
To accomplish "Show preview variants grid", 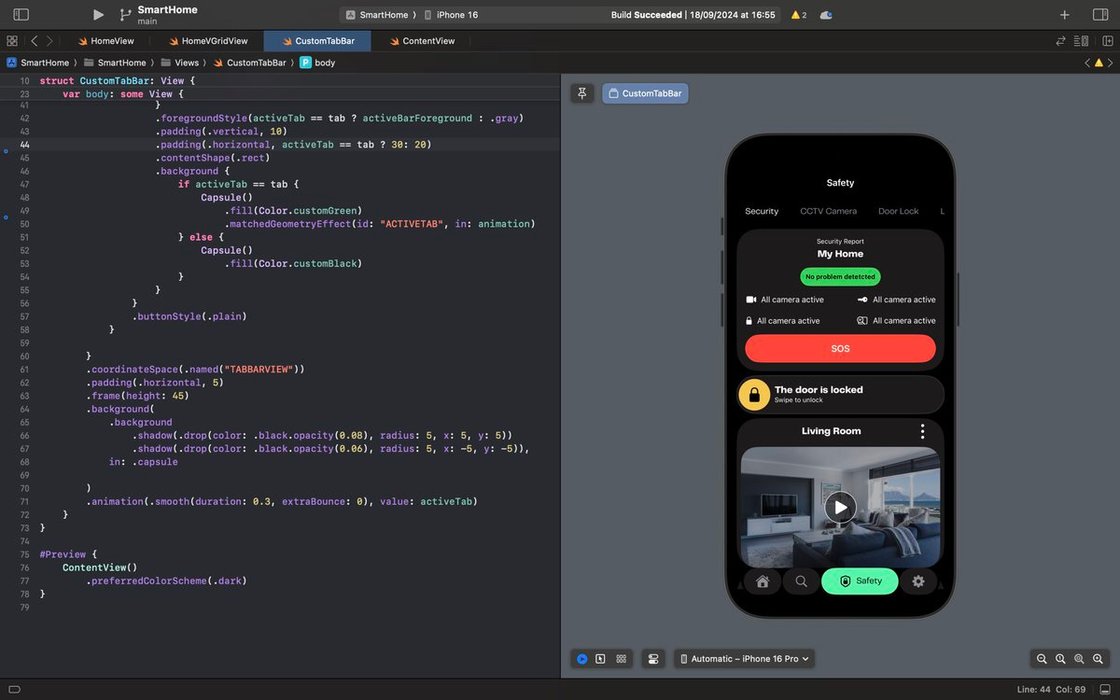I will (x=621, y=659).
